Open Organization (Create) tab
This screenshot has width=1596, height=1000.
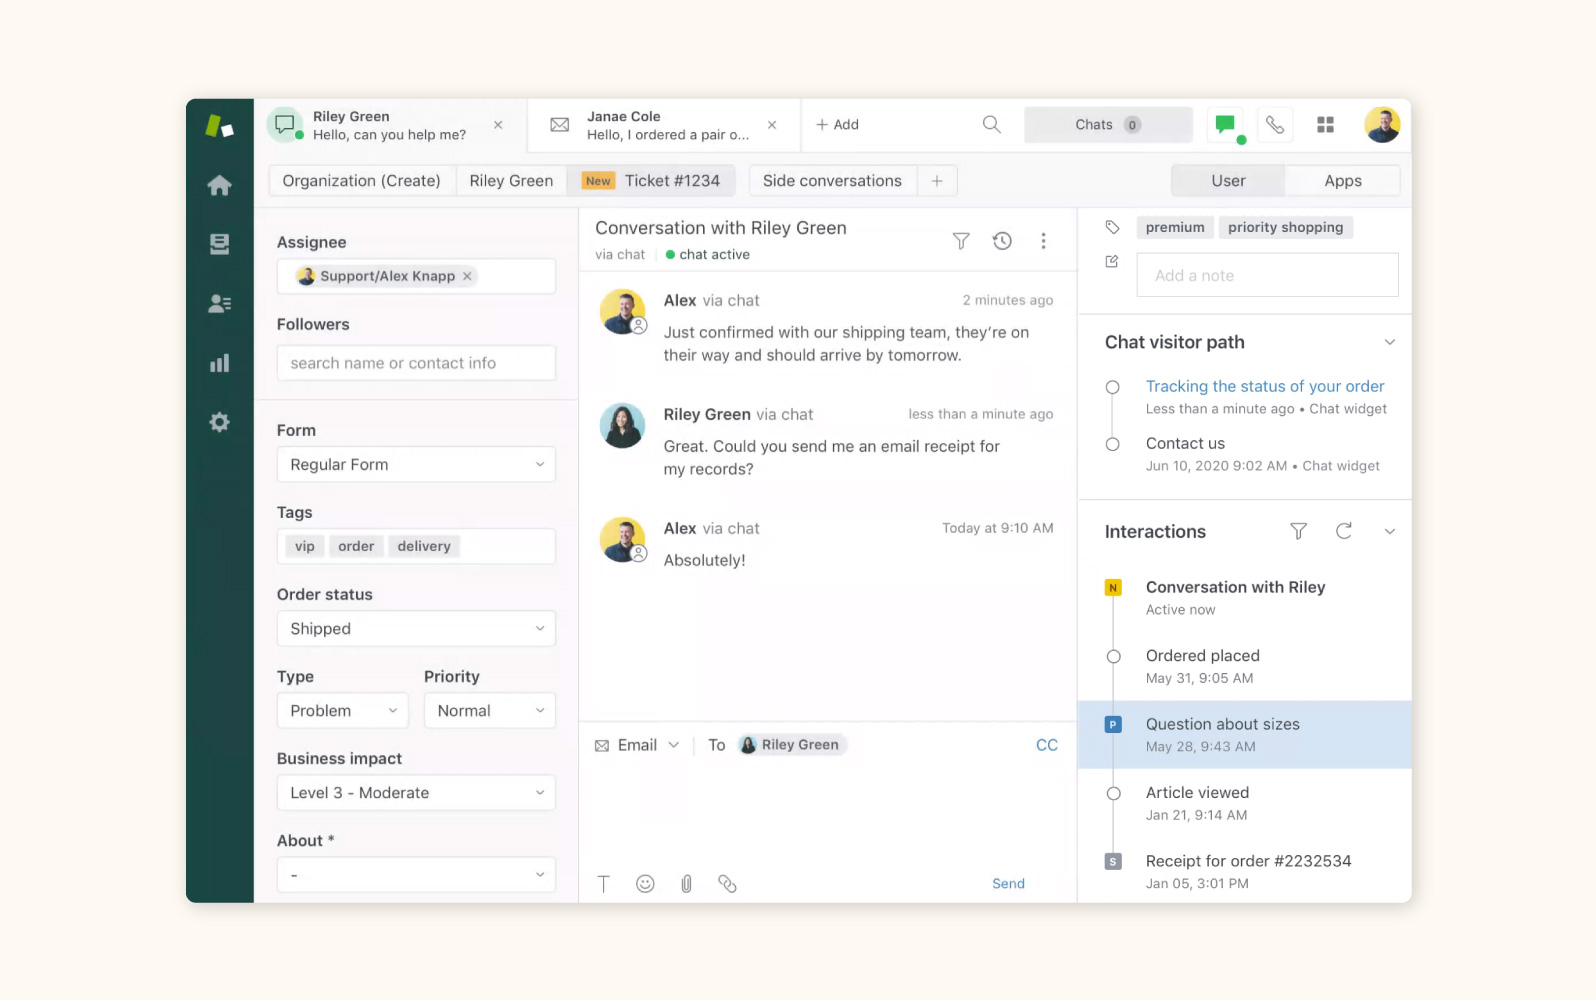click(x=362, y=181)
